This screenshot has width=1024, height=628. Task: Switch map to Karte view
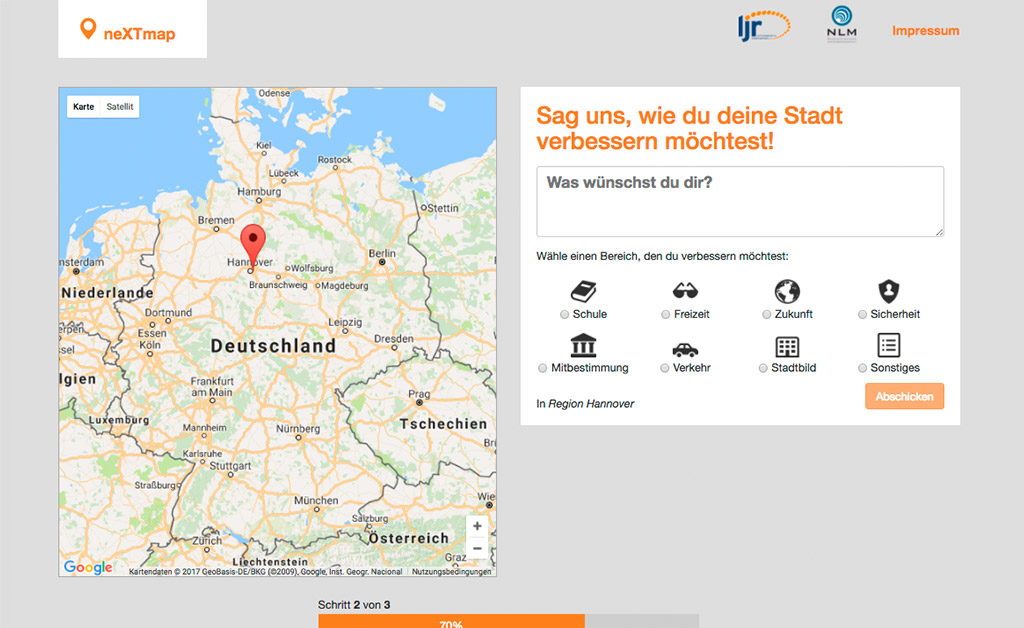(x=84, y=106)
